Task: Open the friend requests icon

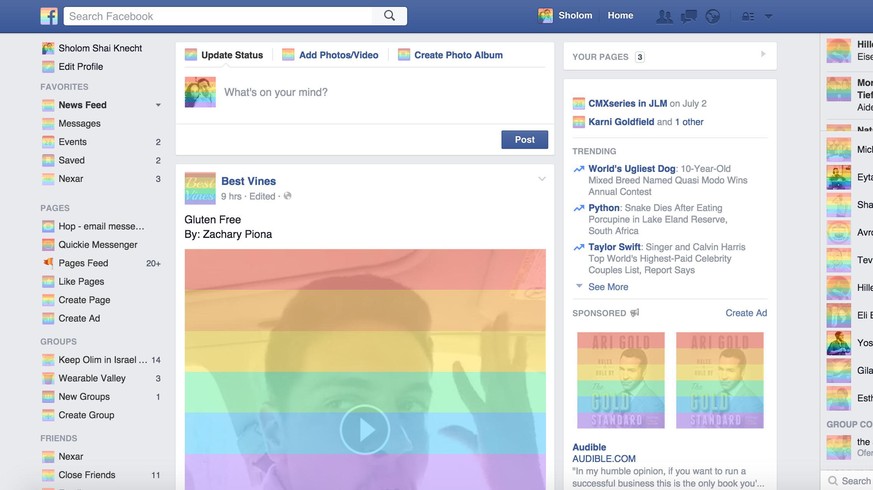Action: [x=664, y=16]
